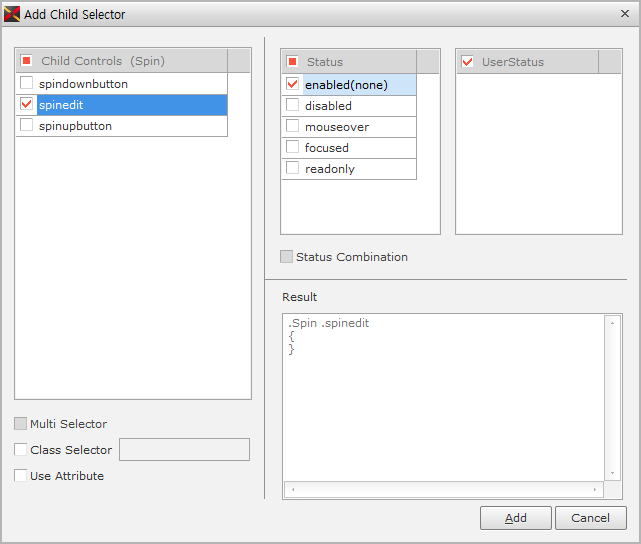The height and width of the screenshot is (544, 641).
Task: Click the Result box scroll-up arrow
Action: (x=612, y=323)
